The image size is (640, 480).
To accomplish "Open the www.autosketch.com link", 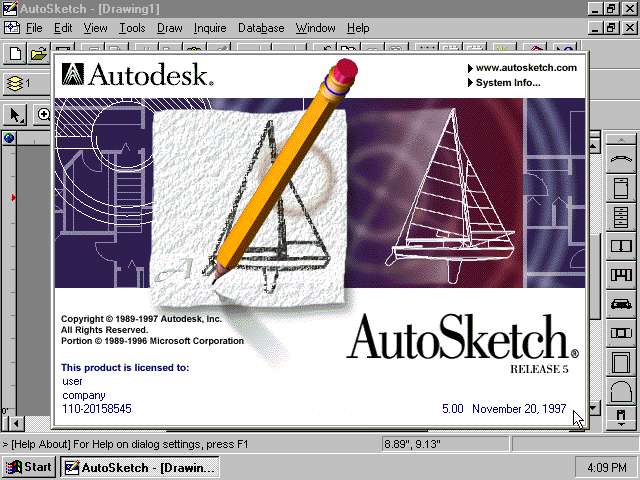I will (526, 67).
